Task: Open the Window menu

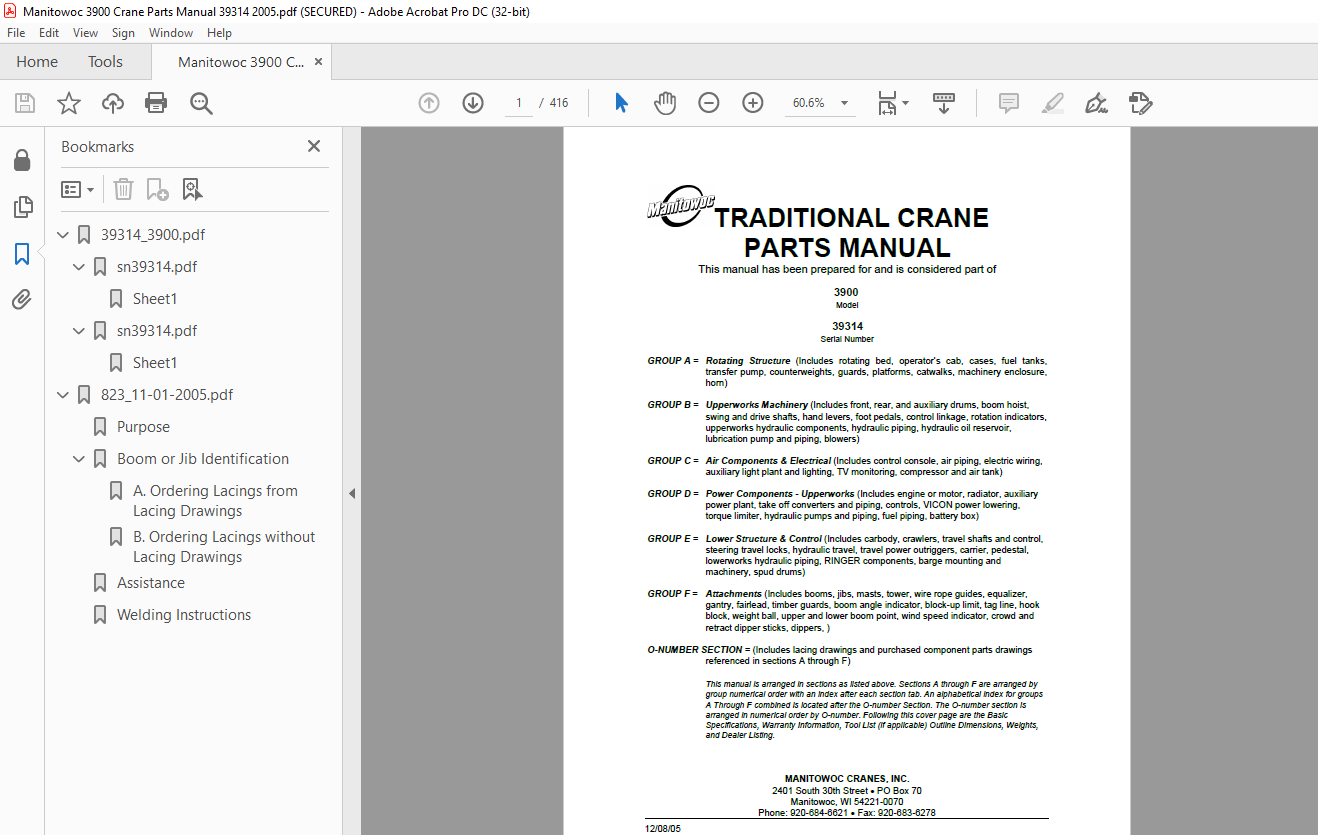Action: point(171,33)
